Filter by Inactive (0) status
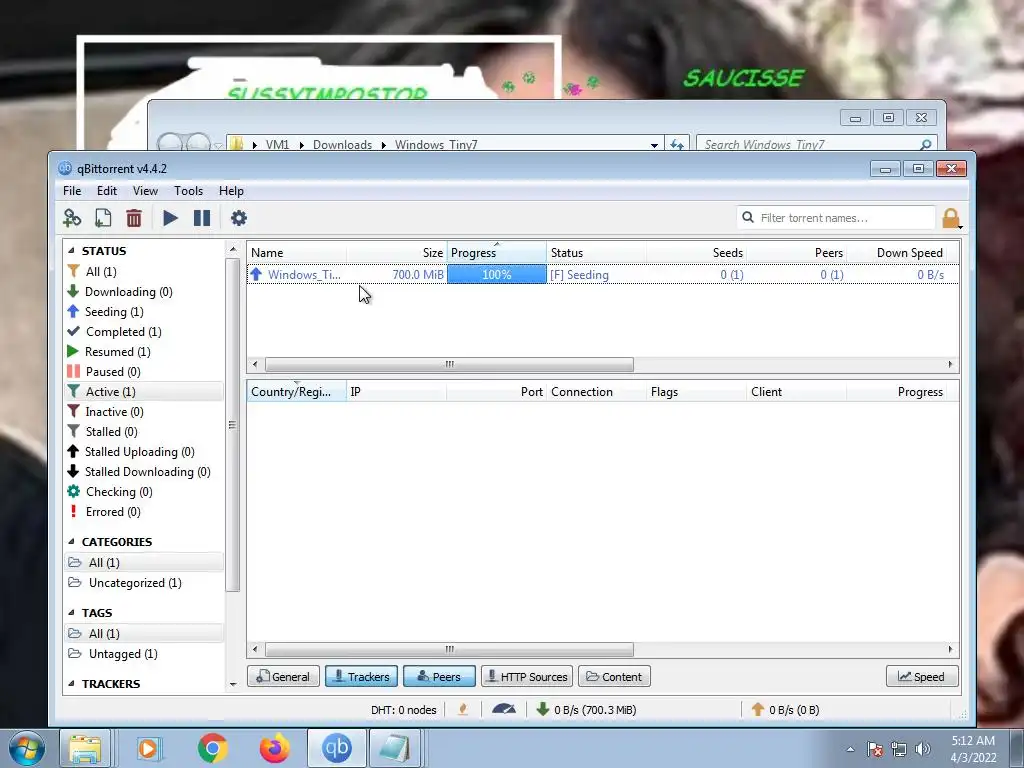The image size is (1024, 768). point(144,411)
